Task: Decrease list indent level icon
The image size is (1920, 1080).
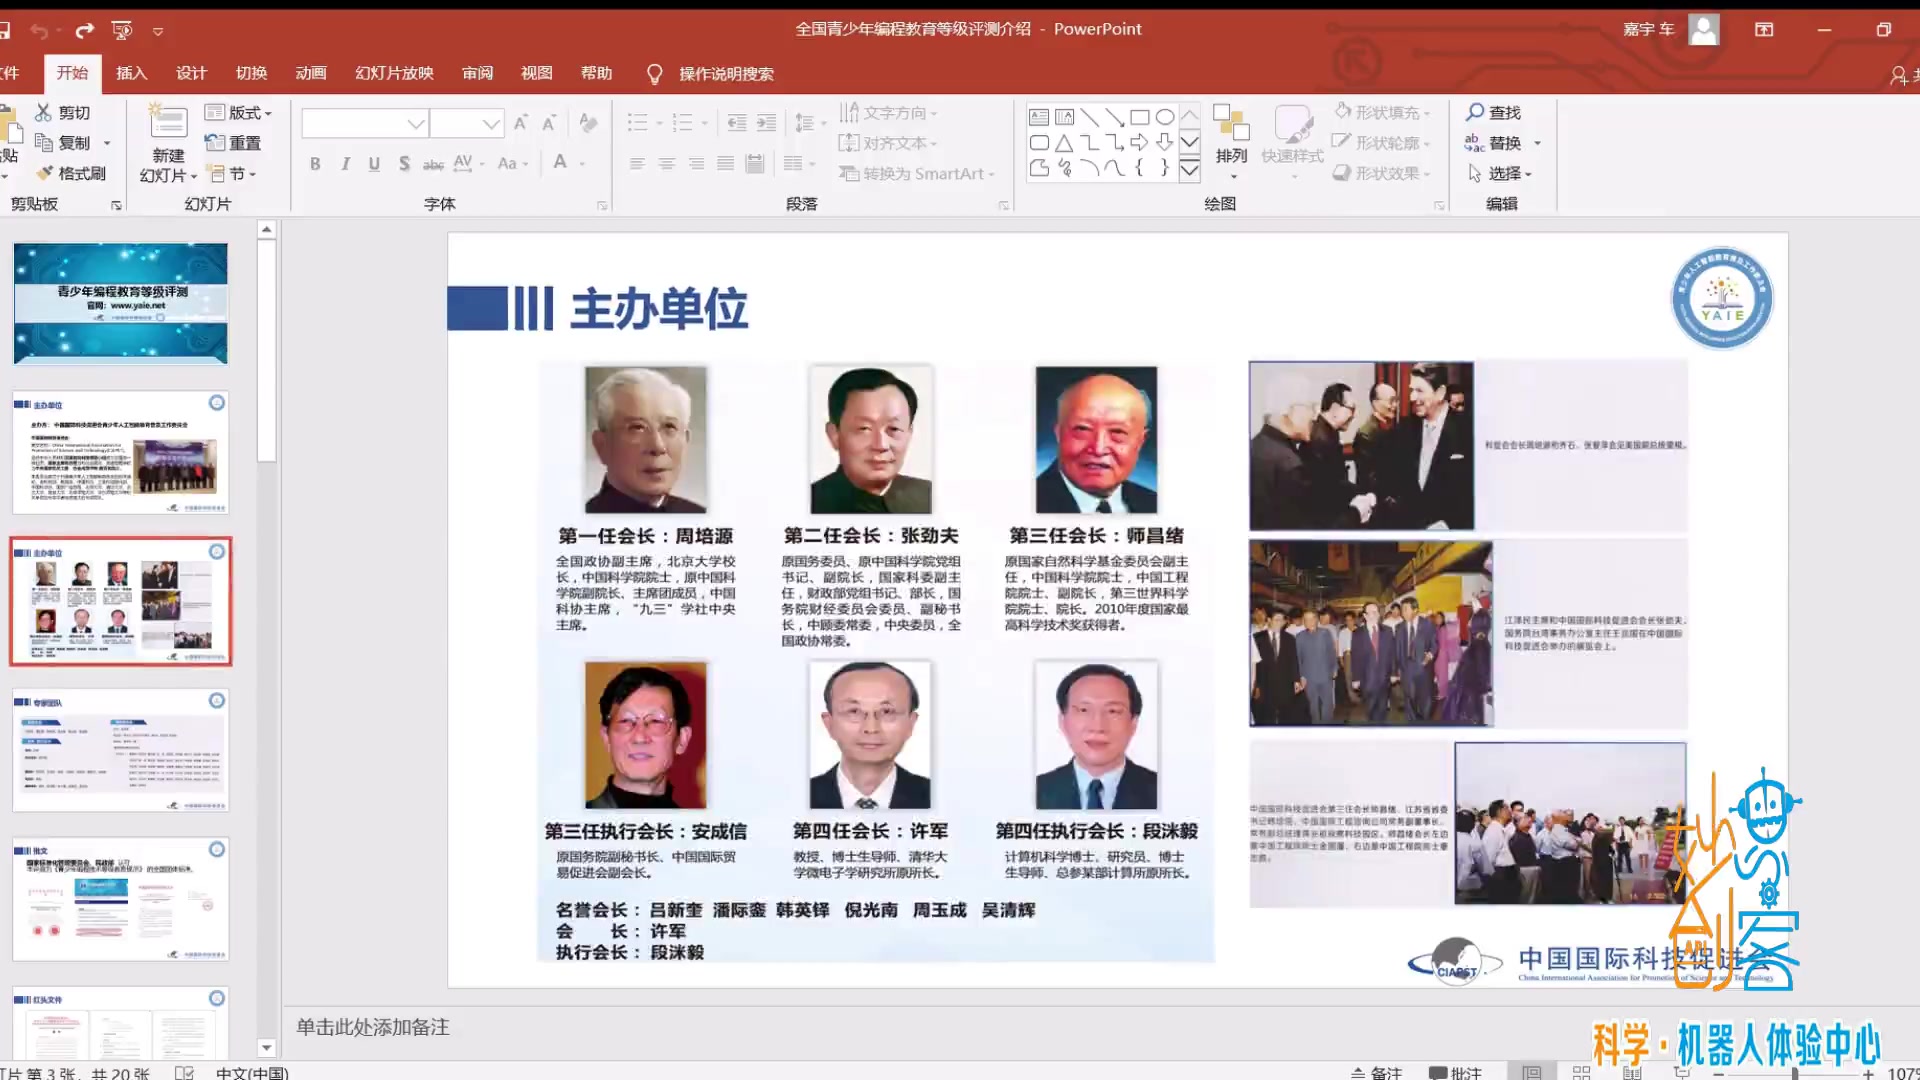Action: [737, 123]
